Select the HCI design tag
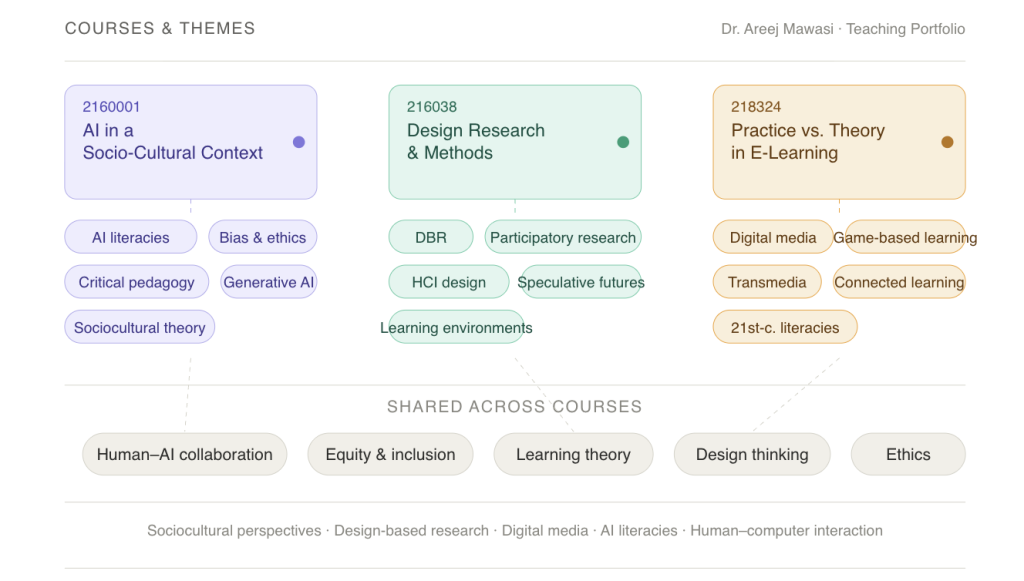 pyautogui.click(x=449, y=282)
